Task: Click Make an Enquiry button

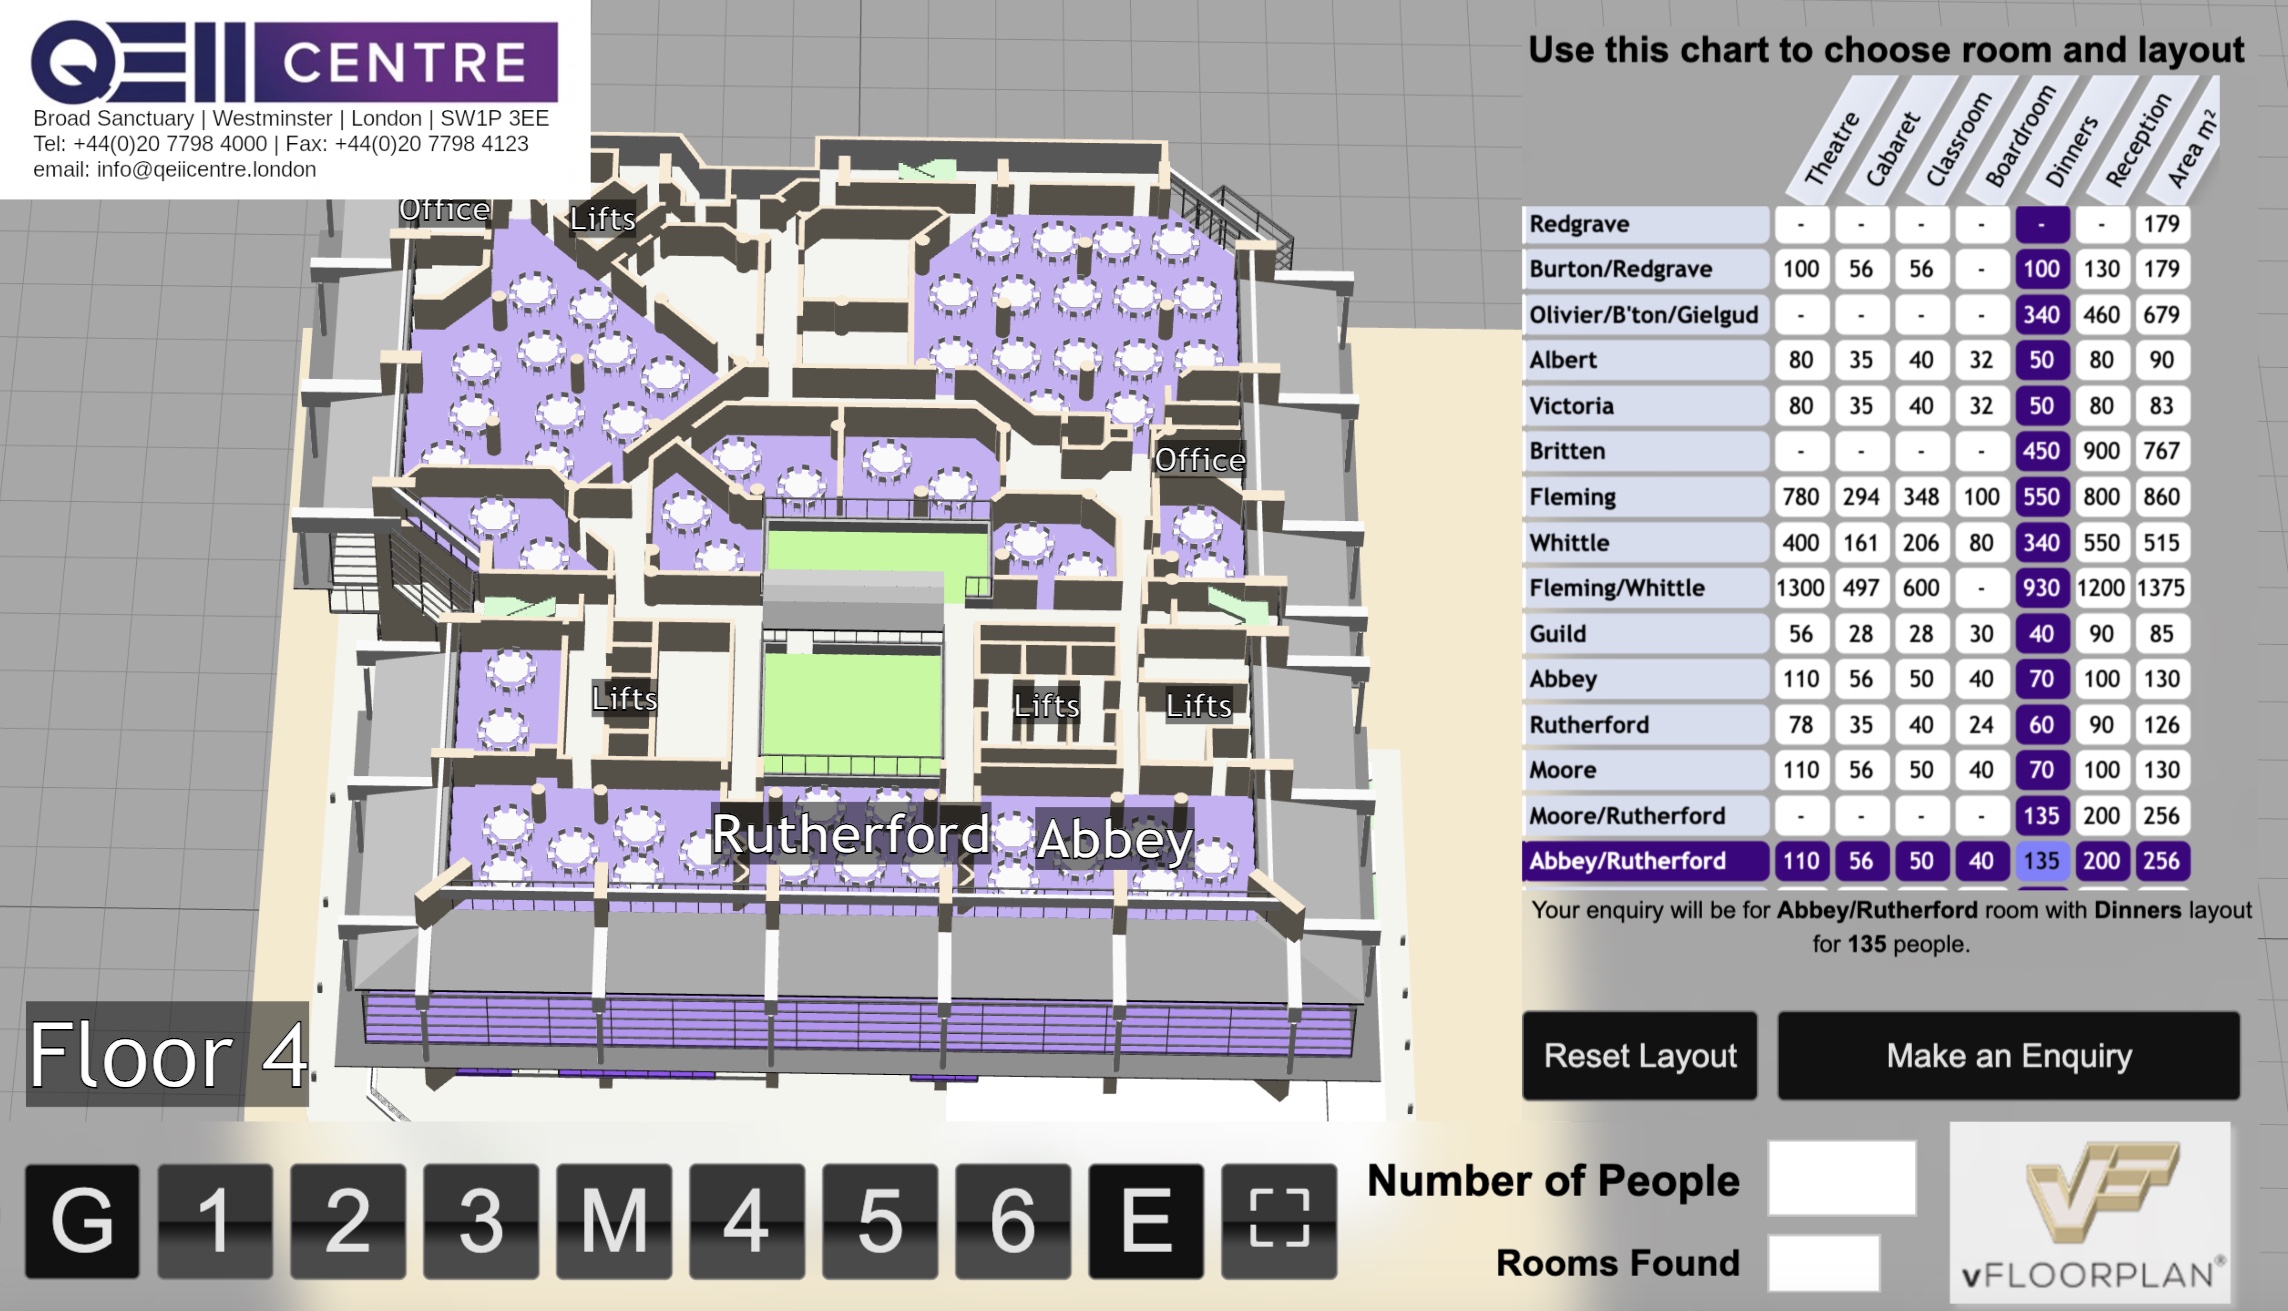Action: (x=2008, y=1056)
